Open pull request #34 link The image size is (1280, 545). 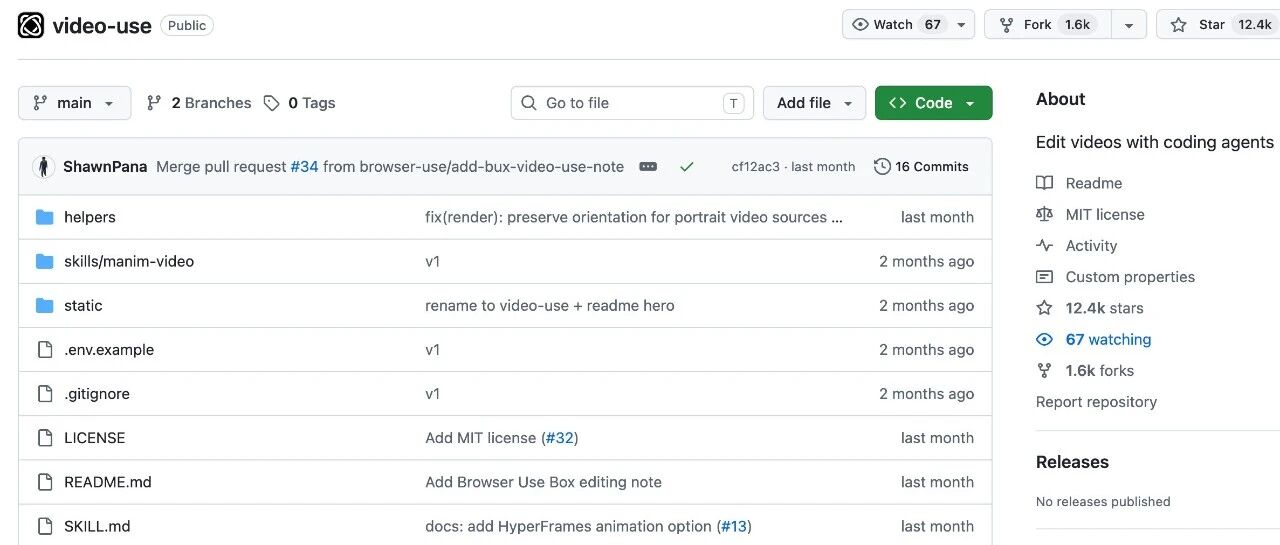[x=304, y=167]
